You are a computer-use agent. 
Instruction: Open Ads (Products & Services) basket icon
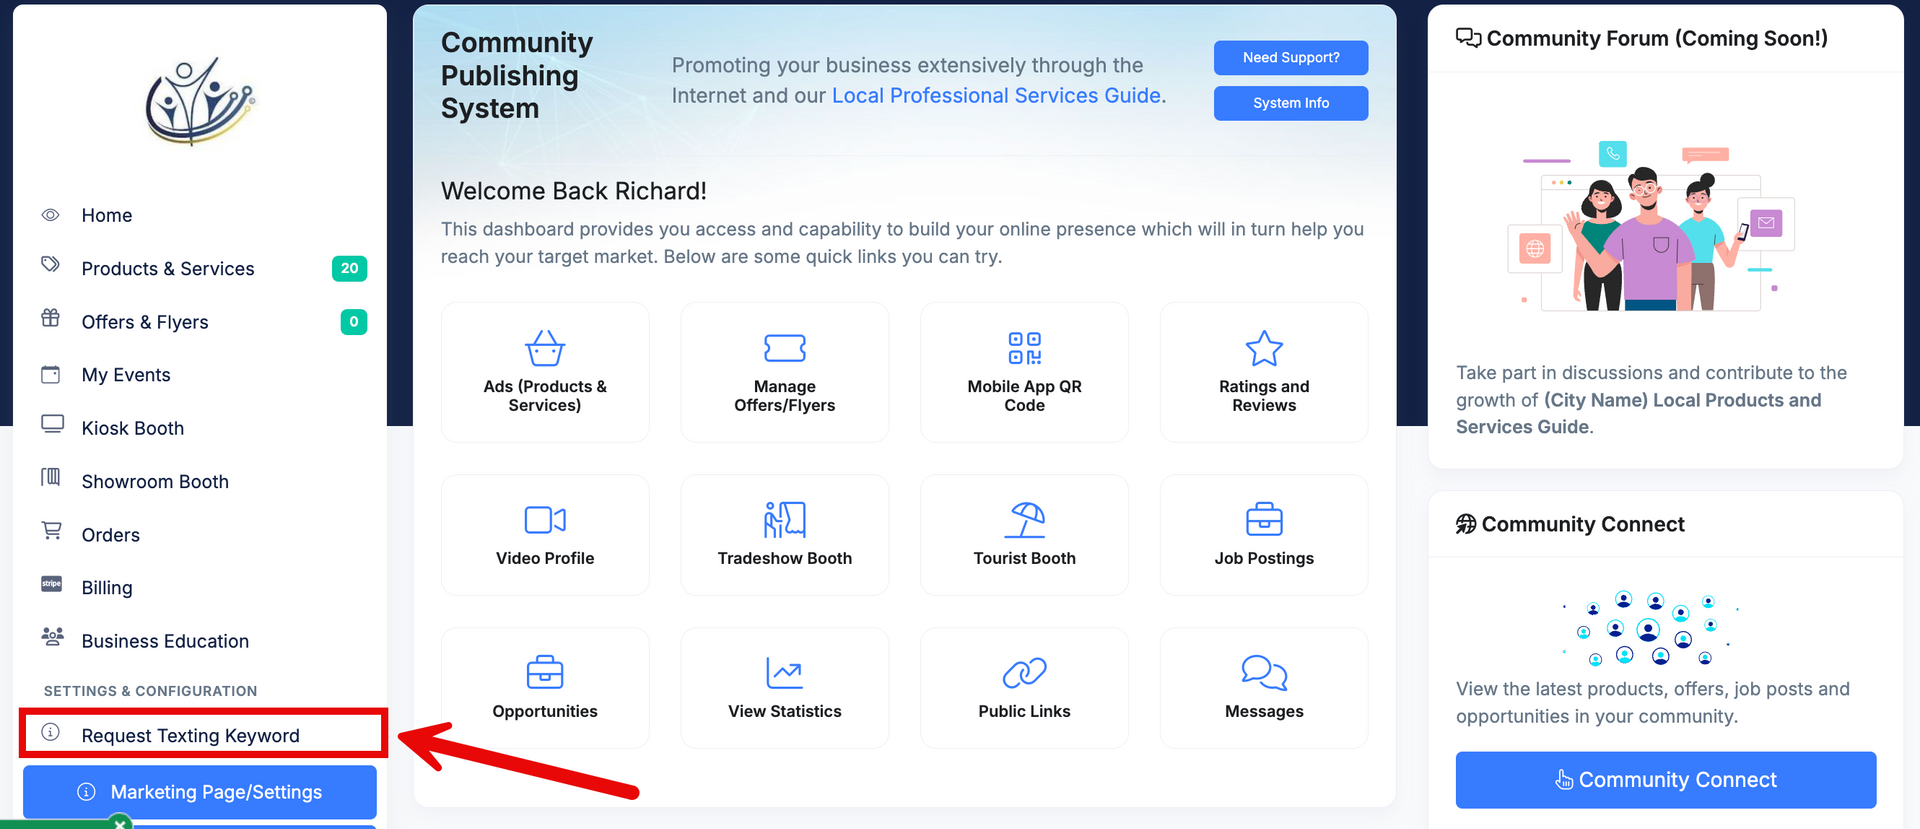click(545, 348)
